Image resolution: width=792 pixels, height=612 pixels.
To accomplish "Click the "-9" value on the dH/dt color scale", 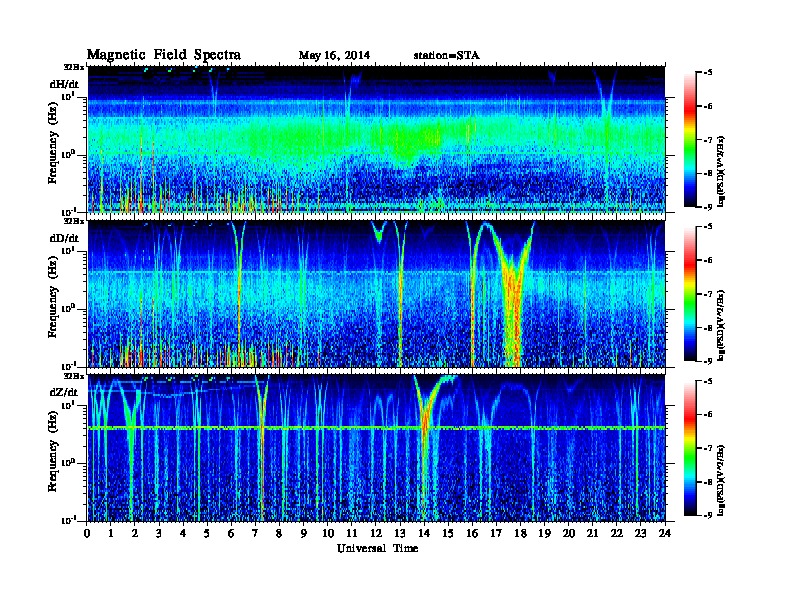I will click(708, 207).
